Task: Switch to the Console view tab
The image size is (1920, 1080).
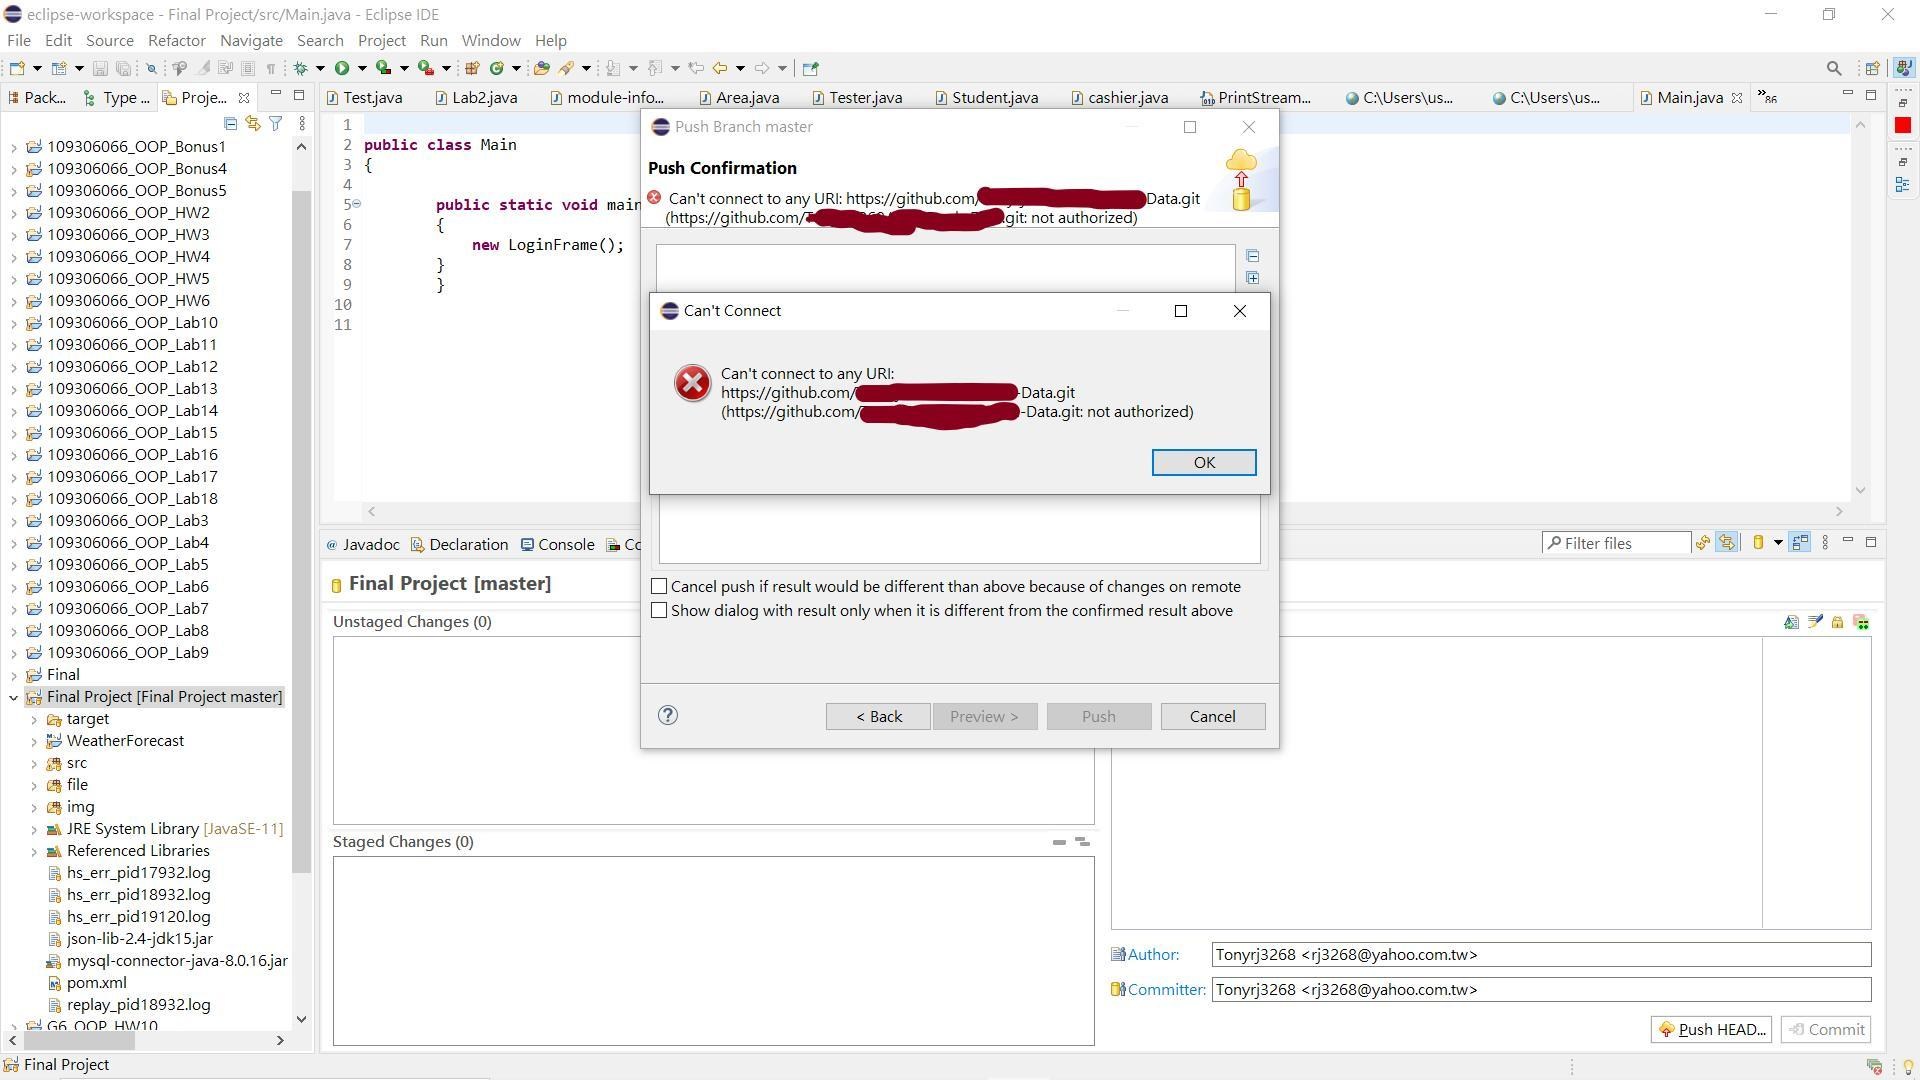Action: pos(557,544)
